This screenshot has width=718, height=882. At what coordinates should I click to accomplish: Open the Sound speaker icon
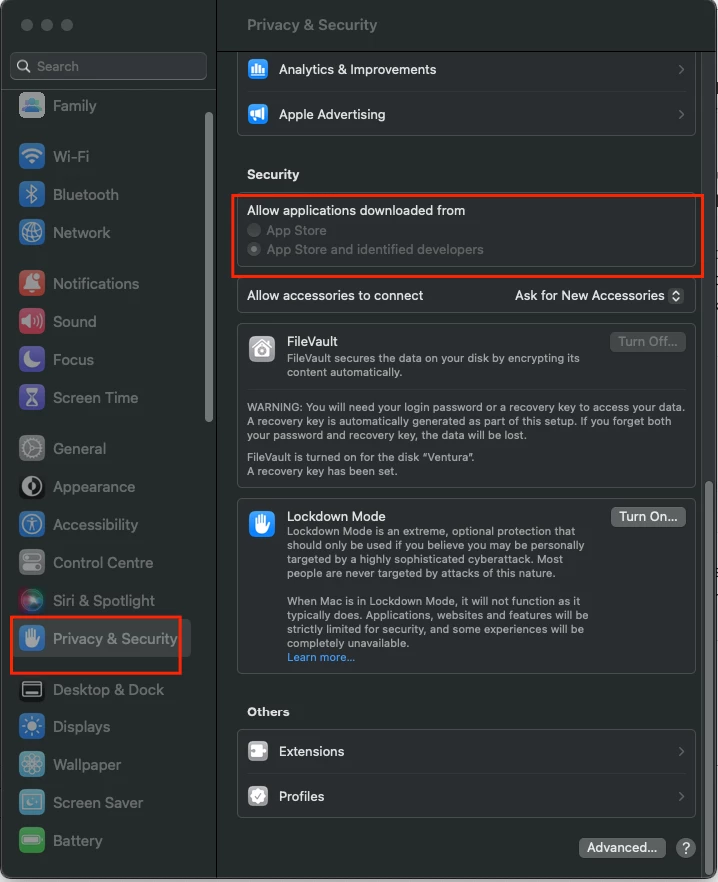click(x=32, y=321)
